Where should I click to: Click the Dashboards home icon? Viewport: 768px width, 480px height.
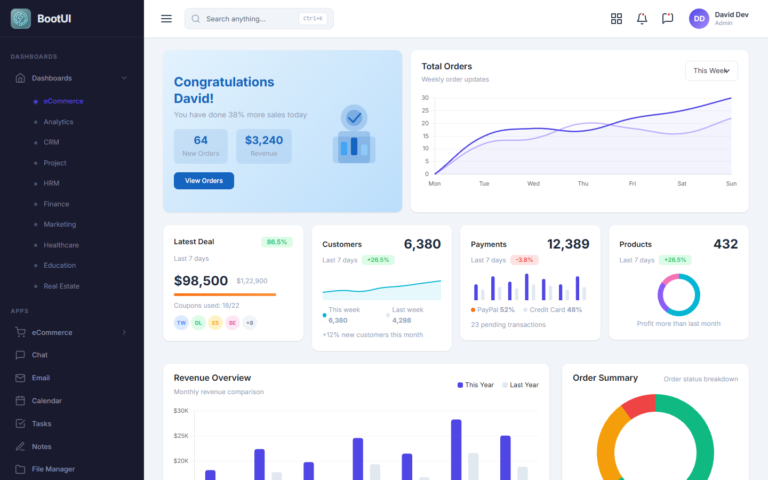(20, 78)
